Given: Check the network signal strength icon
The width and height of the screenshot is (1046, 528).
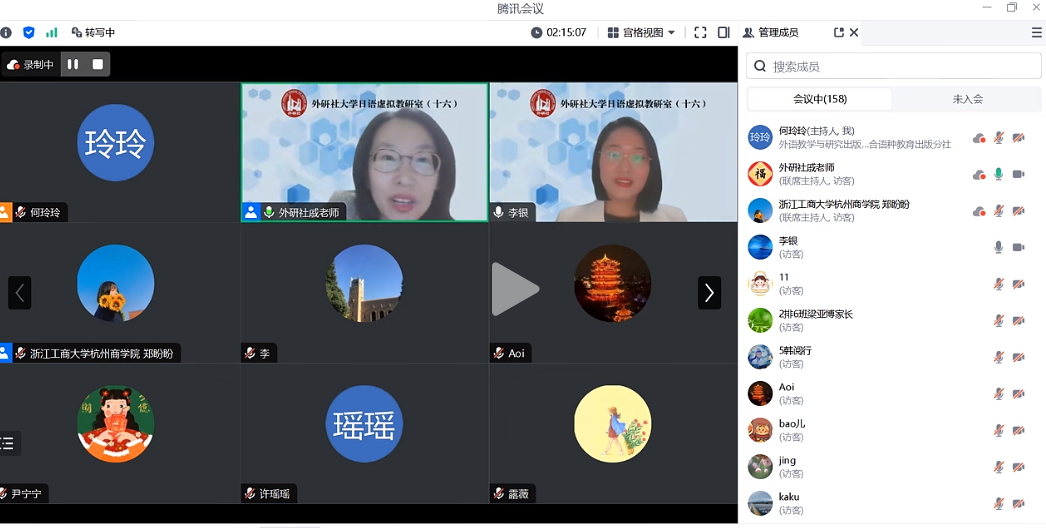Looking at the screenshot, I should click(x=52, y=33).
